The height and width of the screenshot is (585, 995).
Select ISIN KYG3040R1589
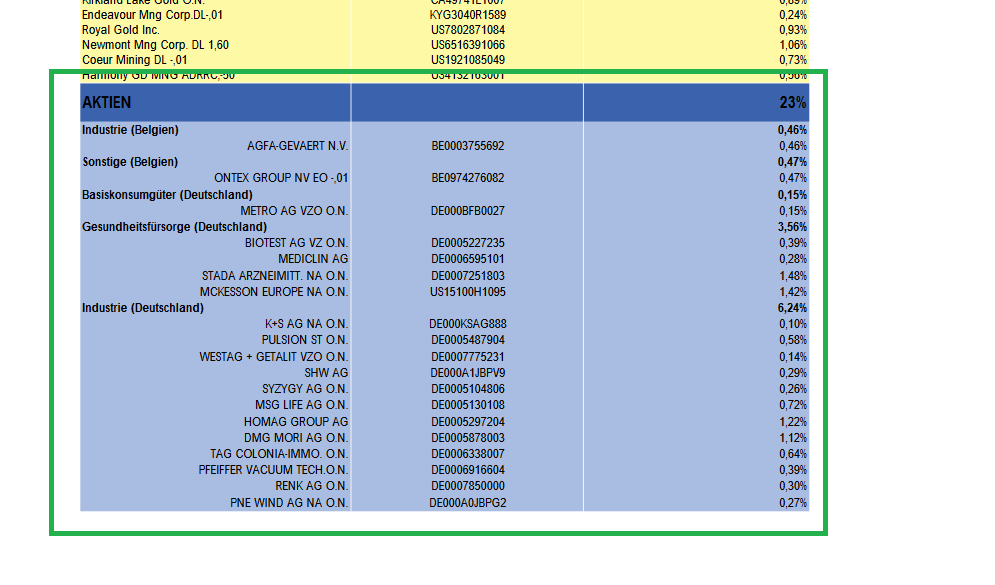(x=468, y=15)
